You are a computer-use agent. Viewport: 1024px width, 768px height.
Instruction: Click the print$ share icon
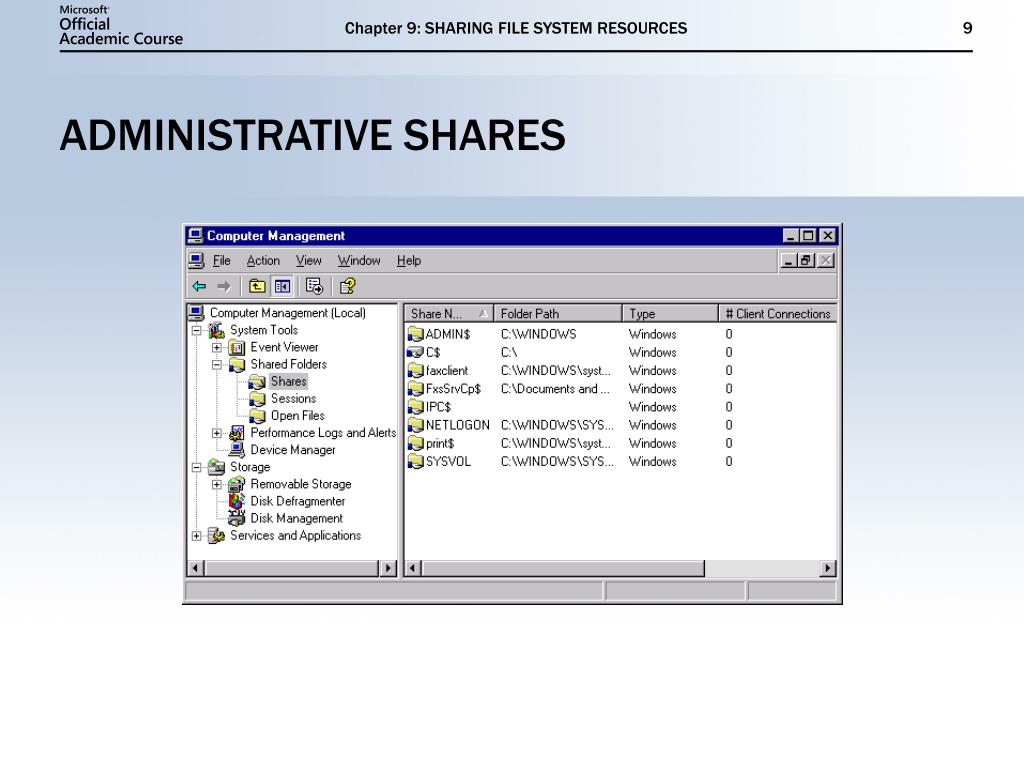point(415,443)
